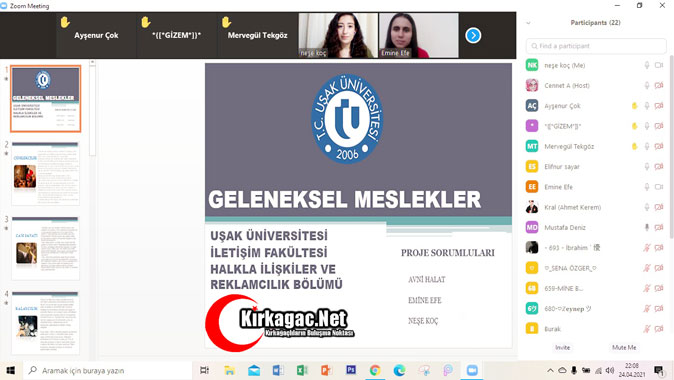674x380 pixels.
Task: Collapse the Participants panel chevron
Action: tap(528, 23)
